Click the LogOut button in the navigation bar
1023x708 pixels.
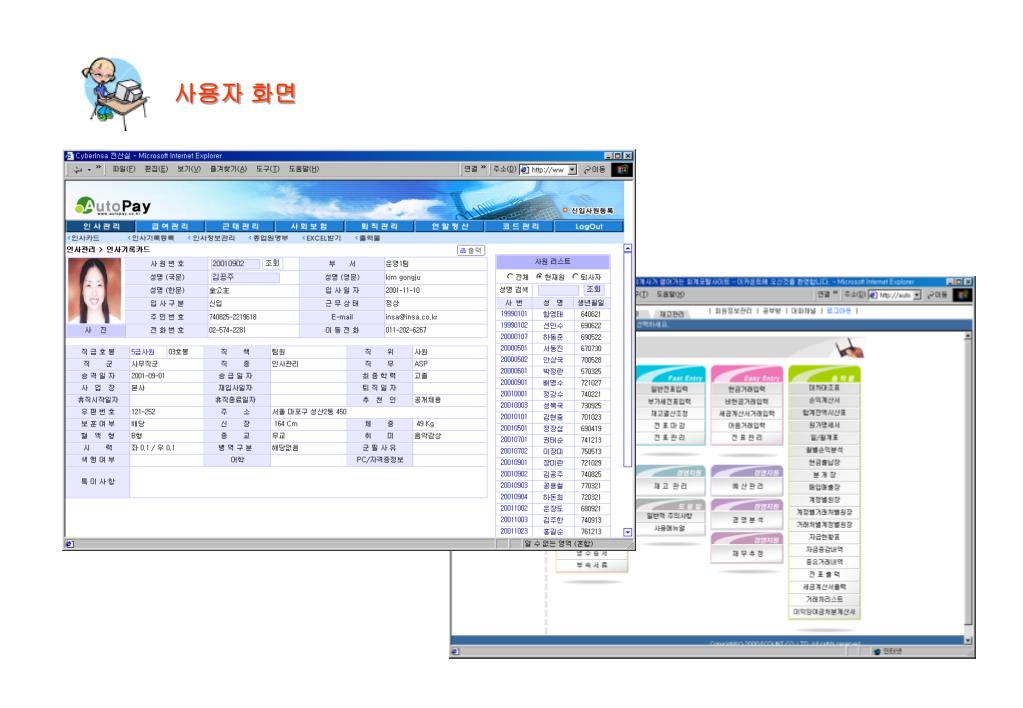(588, 226)
